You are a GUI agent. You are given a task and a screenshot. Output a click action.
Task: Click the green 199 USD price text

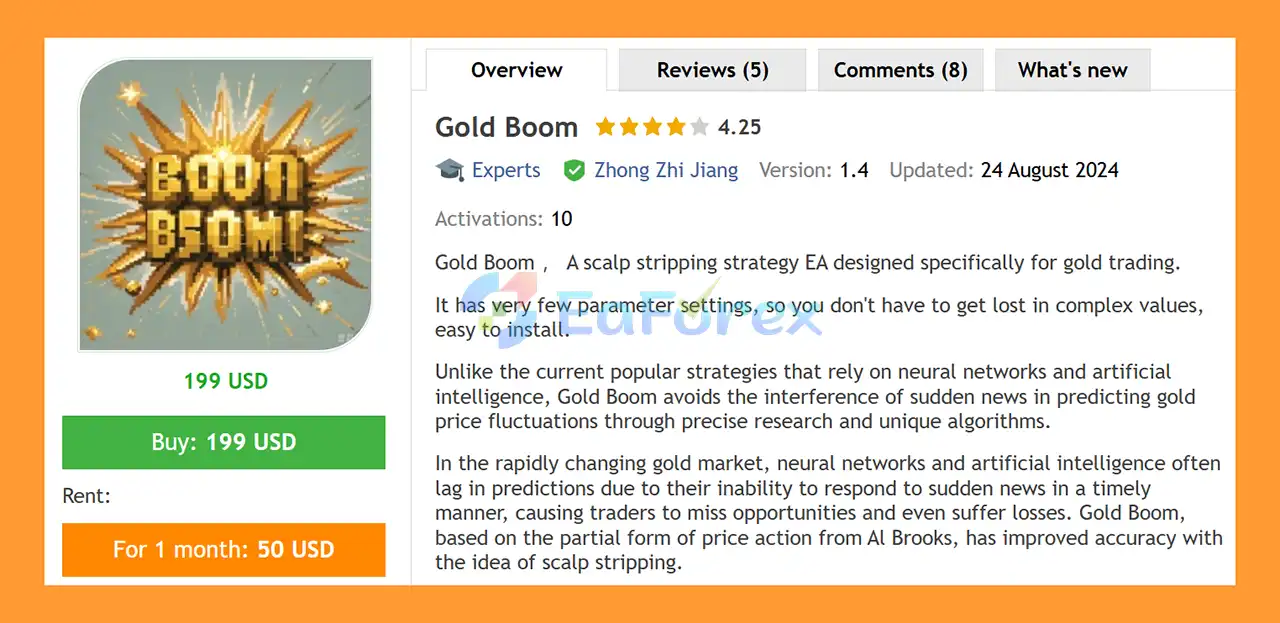226,381
